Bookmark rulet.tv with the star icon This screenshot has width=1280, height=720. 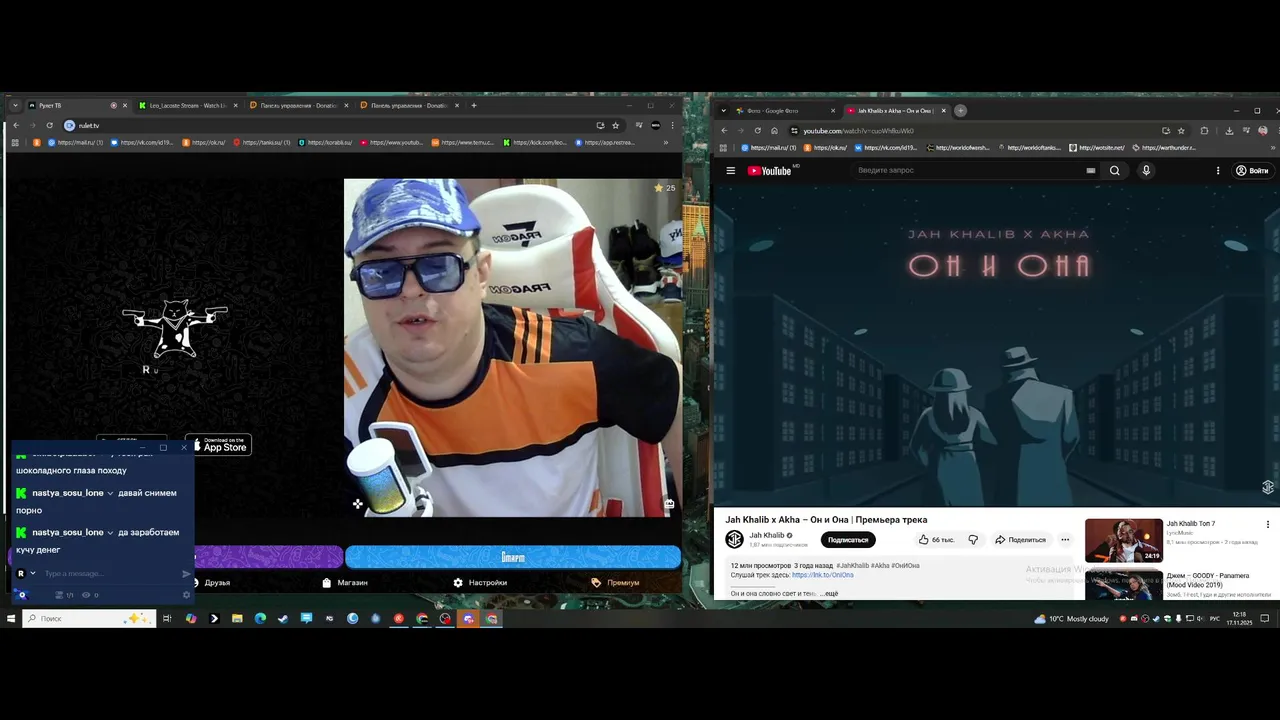(615, 126)
